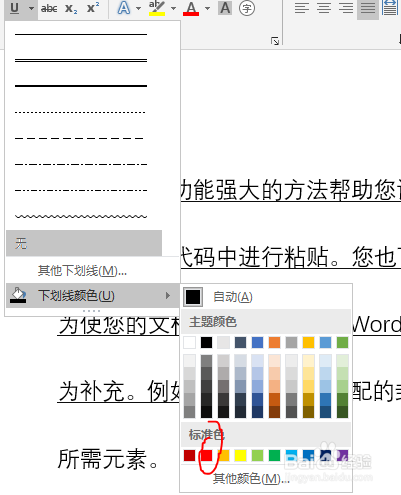The image size is (401, 495).
Task: Open the highlight color dropdown arrow
Action: tap(173, 8)
